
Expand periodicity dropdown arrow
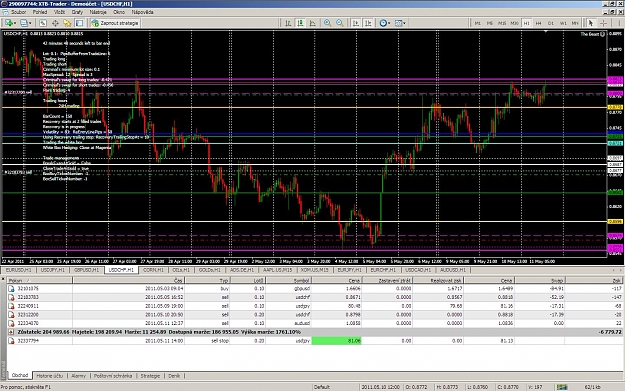point(389,23)
